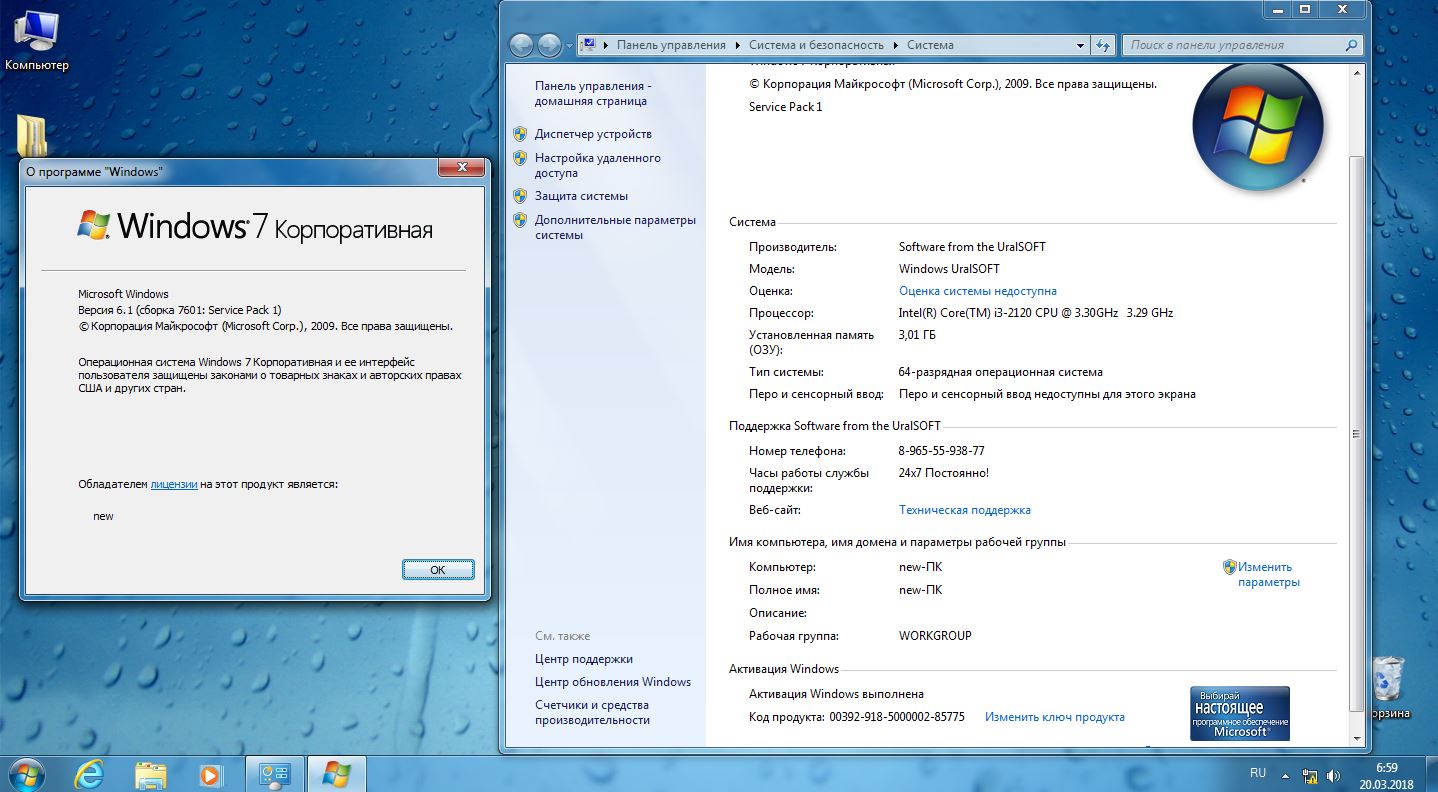
Task: Show hidden tray icons arrow
Action: 1284,774
